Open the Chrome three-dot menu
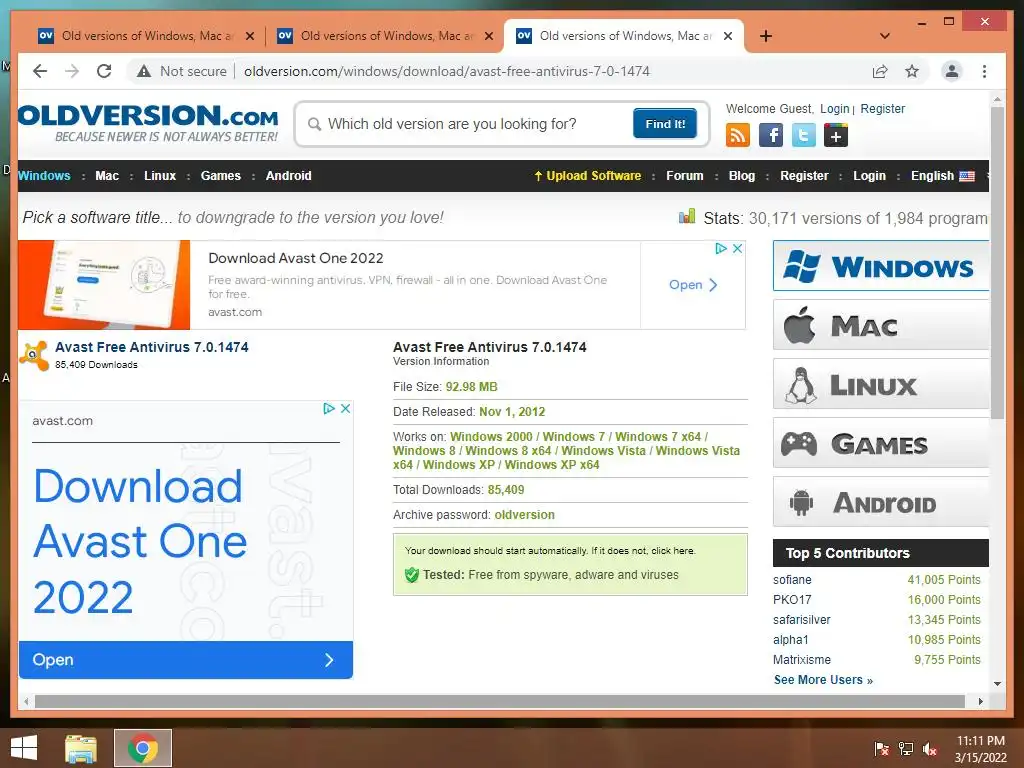Image resolution: width=1024 pixels, height=768 pixels. 984,71
